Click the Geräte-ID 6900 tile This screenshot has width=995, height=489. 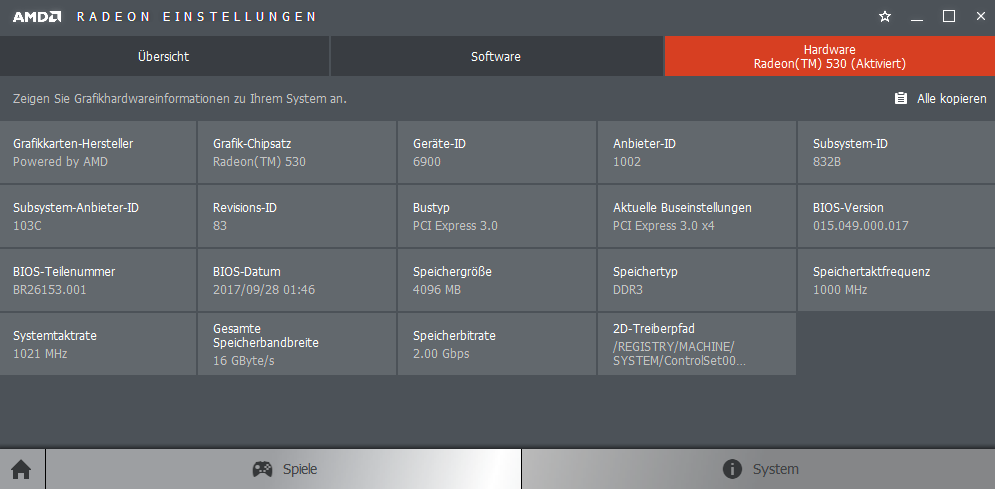(x=497, y=152)
